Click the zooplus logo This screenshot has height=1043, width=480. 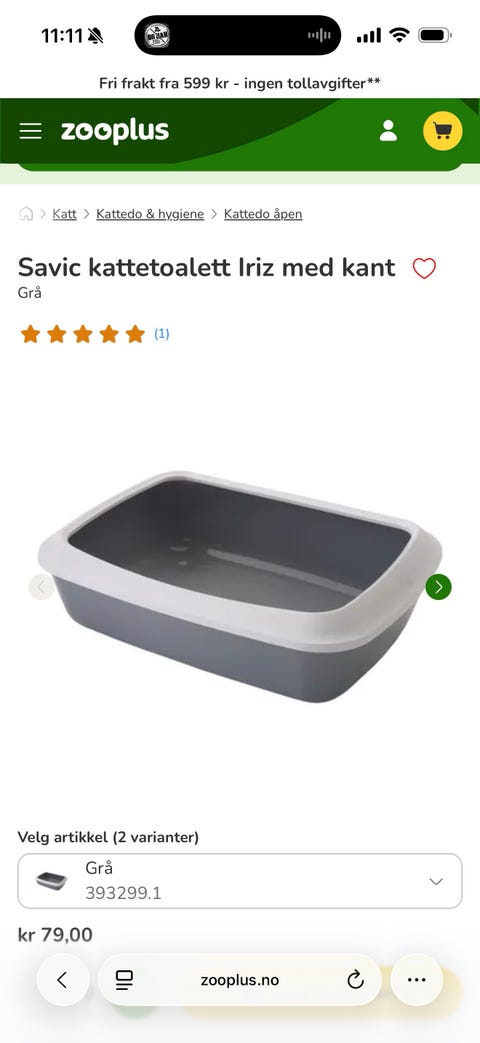click(115, 131)
